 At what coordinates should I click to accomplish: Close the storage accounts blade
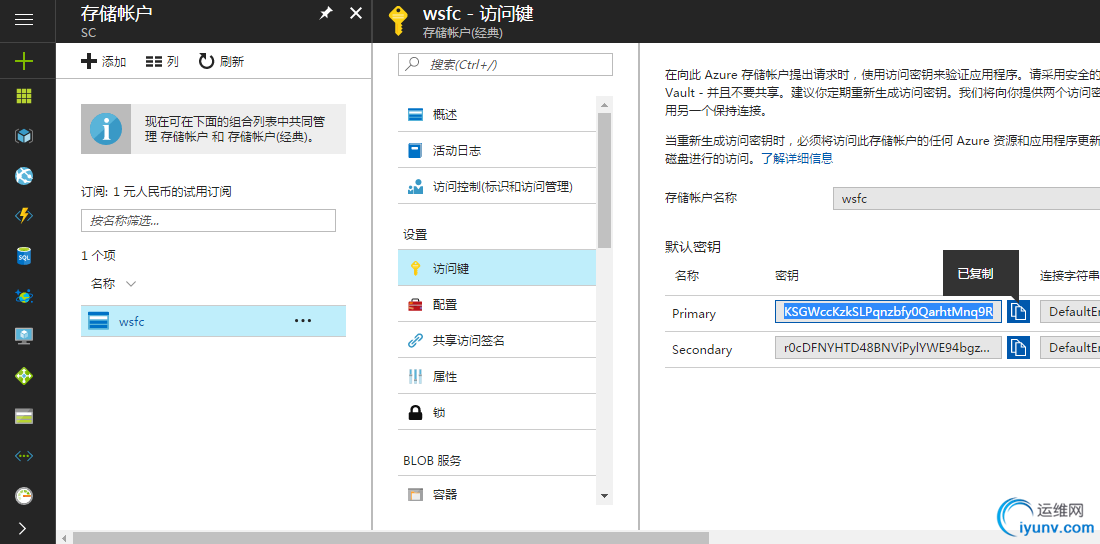(356, 13)
